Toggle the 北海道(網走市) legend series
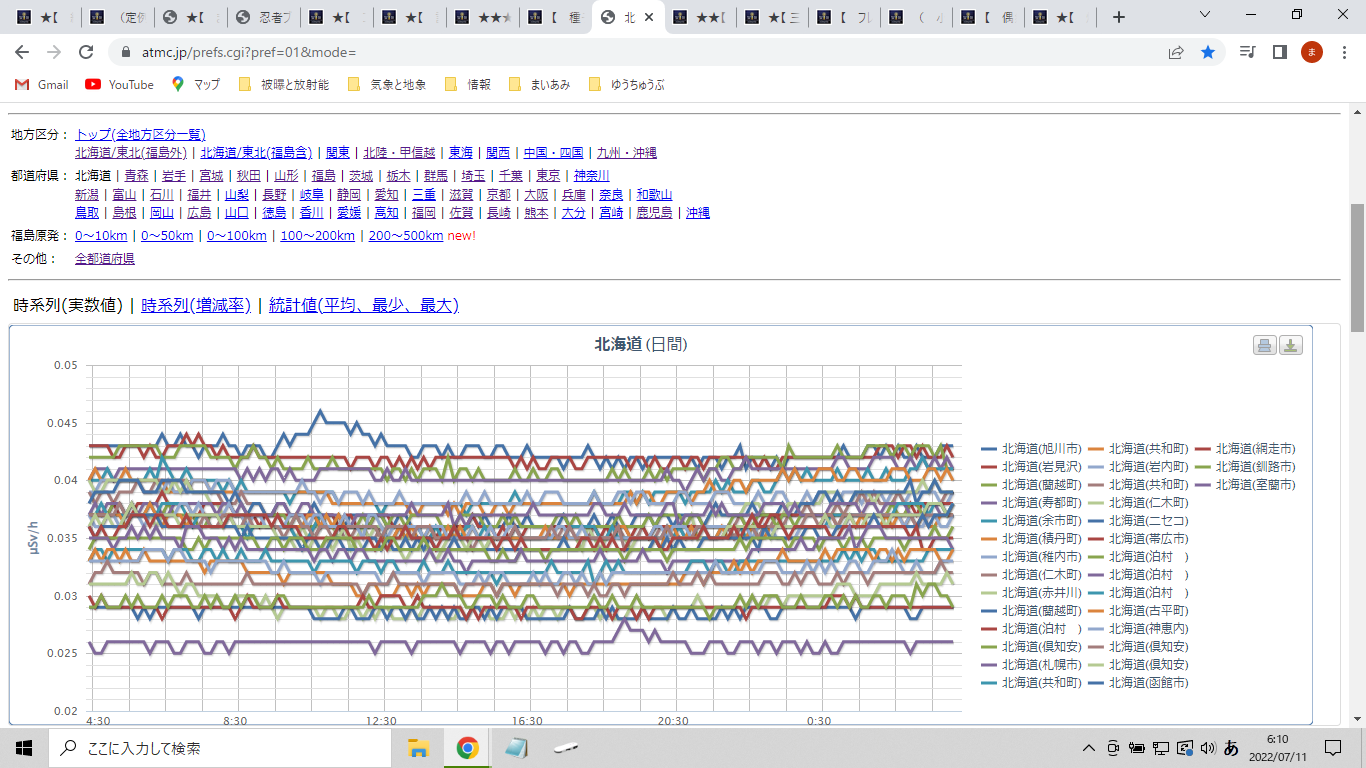This screenshot has height=768, width=1366. (1245, 449)
